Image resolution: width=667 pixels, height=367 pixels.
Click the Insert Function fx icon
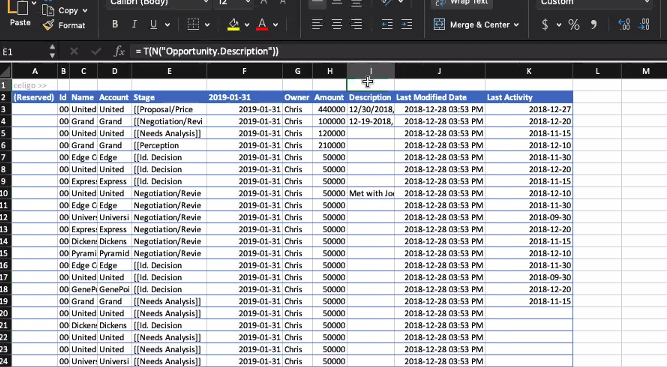[119, 51]
